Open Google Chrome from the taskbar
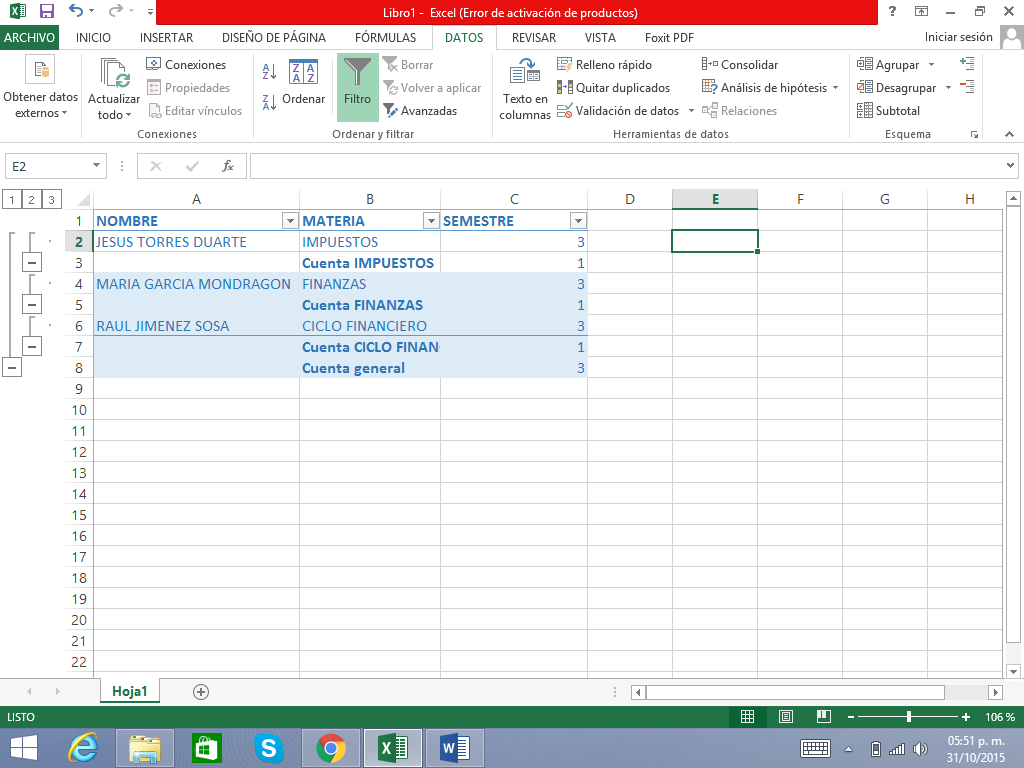 point(331,747)
